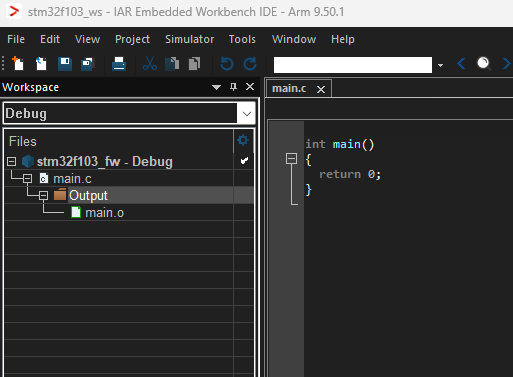Click the Files column header

click(x=119, y=141)
